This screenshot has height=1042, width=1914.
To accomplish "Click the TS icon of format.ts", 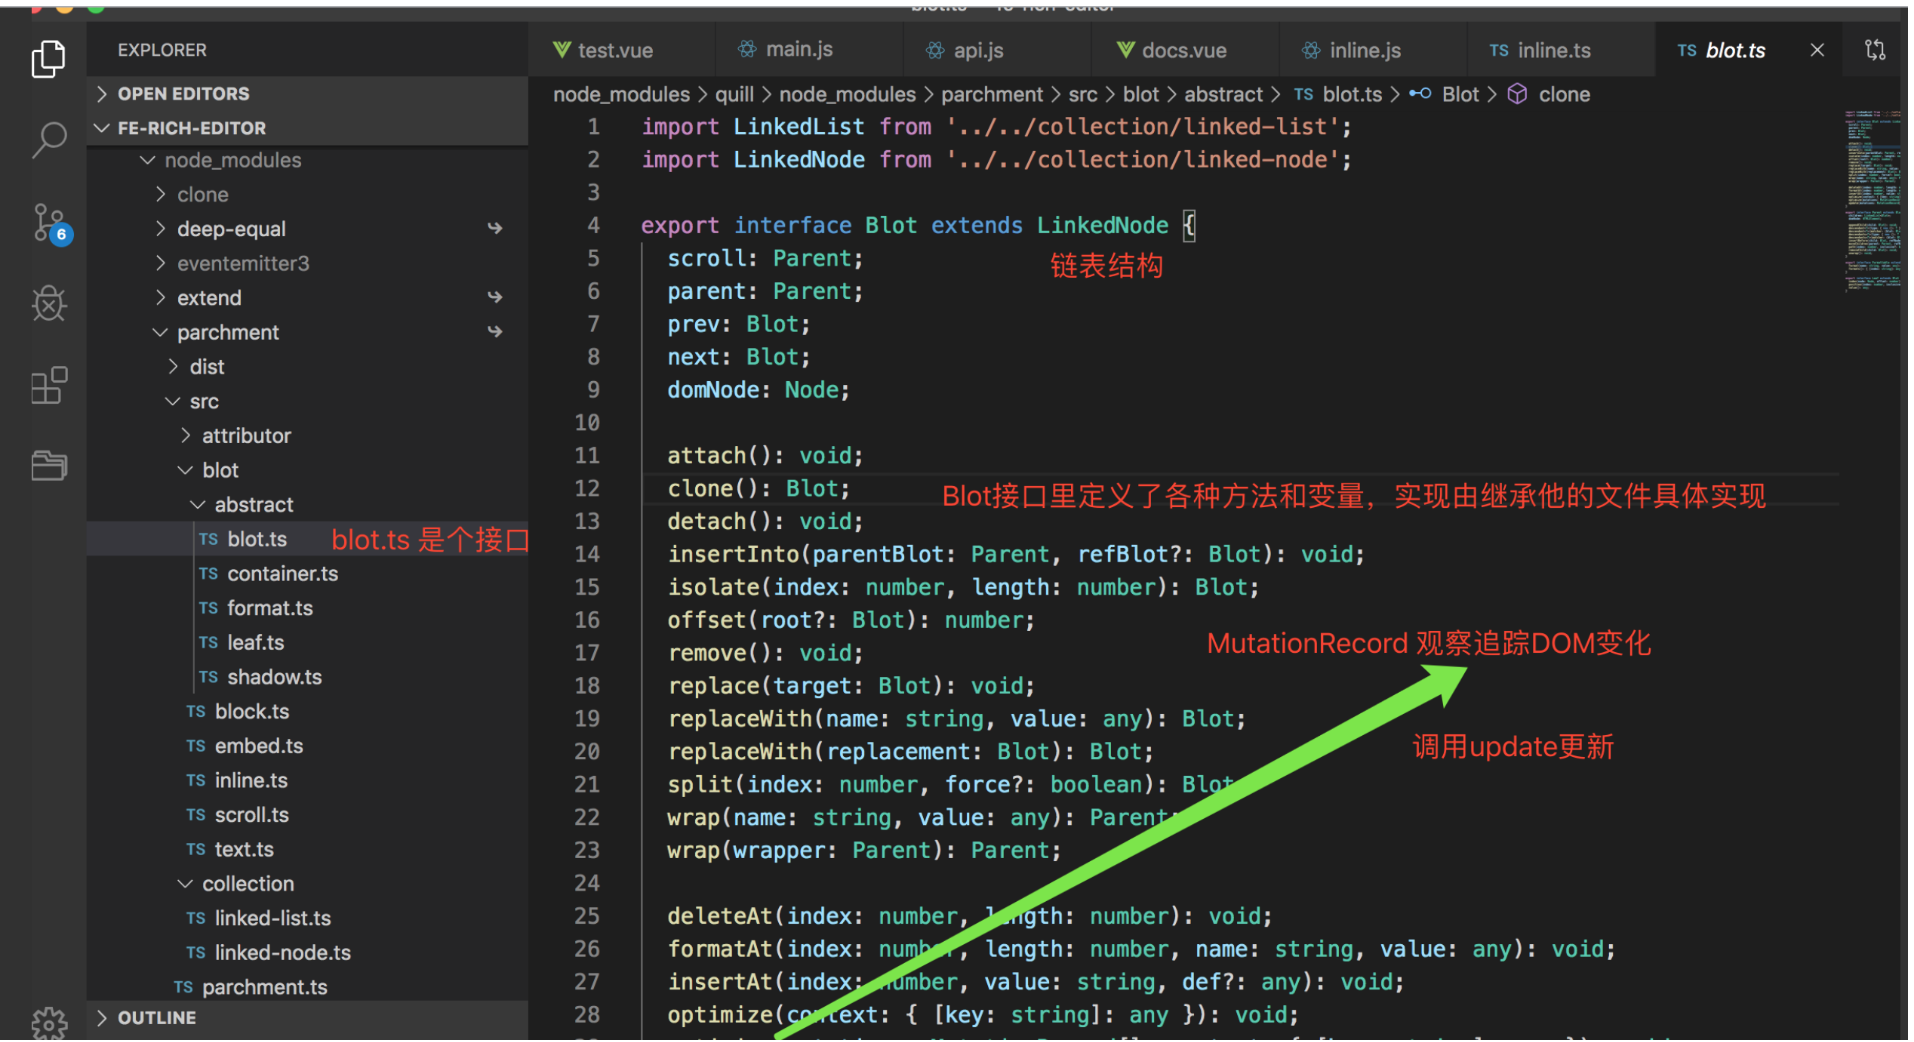I will (208, 608).
